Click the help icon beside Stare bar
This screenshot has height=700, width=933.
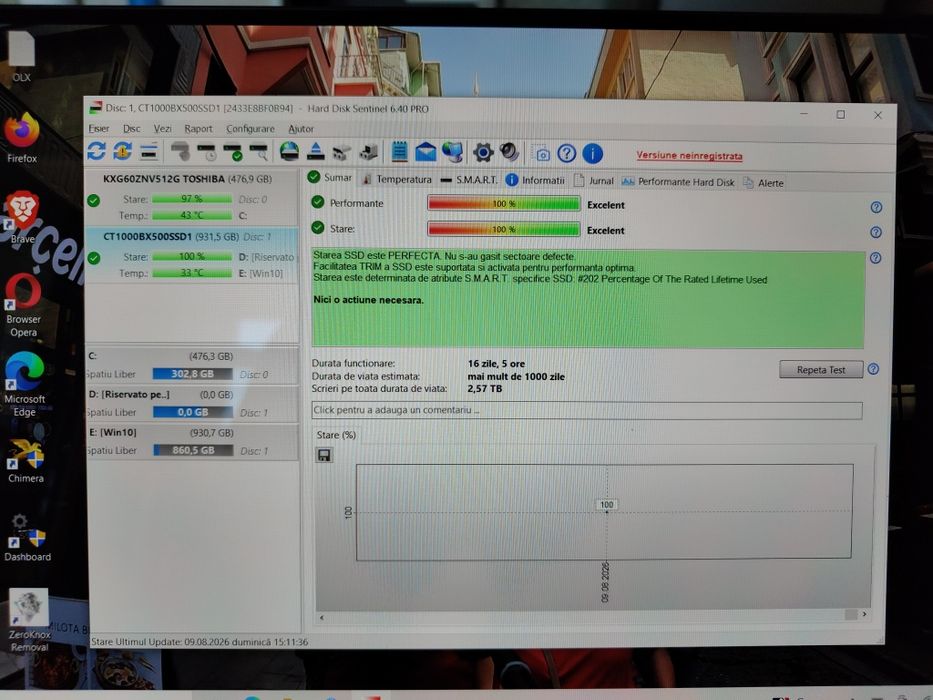pyautogui.click(x=876, y=232)
